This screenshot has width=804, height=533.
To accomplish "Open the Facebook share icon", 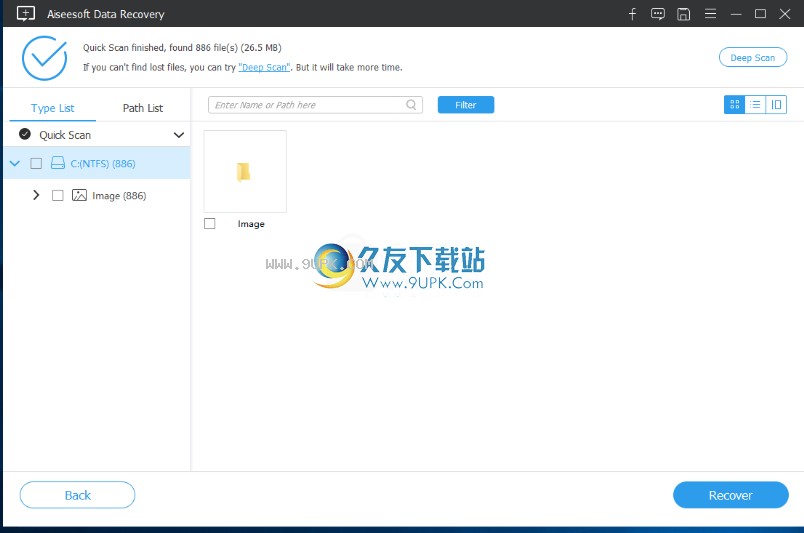I will coord(632,14).
